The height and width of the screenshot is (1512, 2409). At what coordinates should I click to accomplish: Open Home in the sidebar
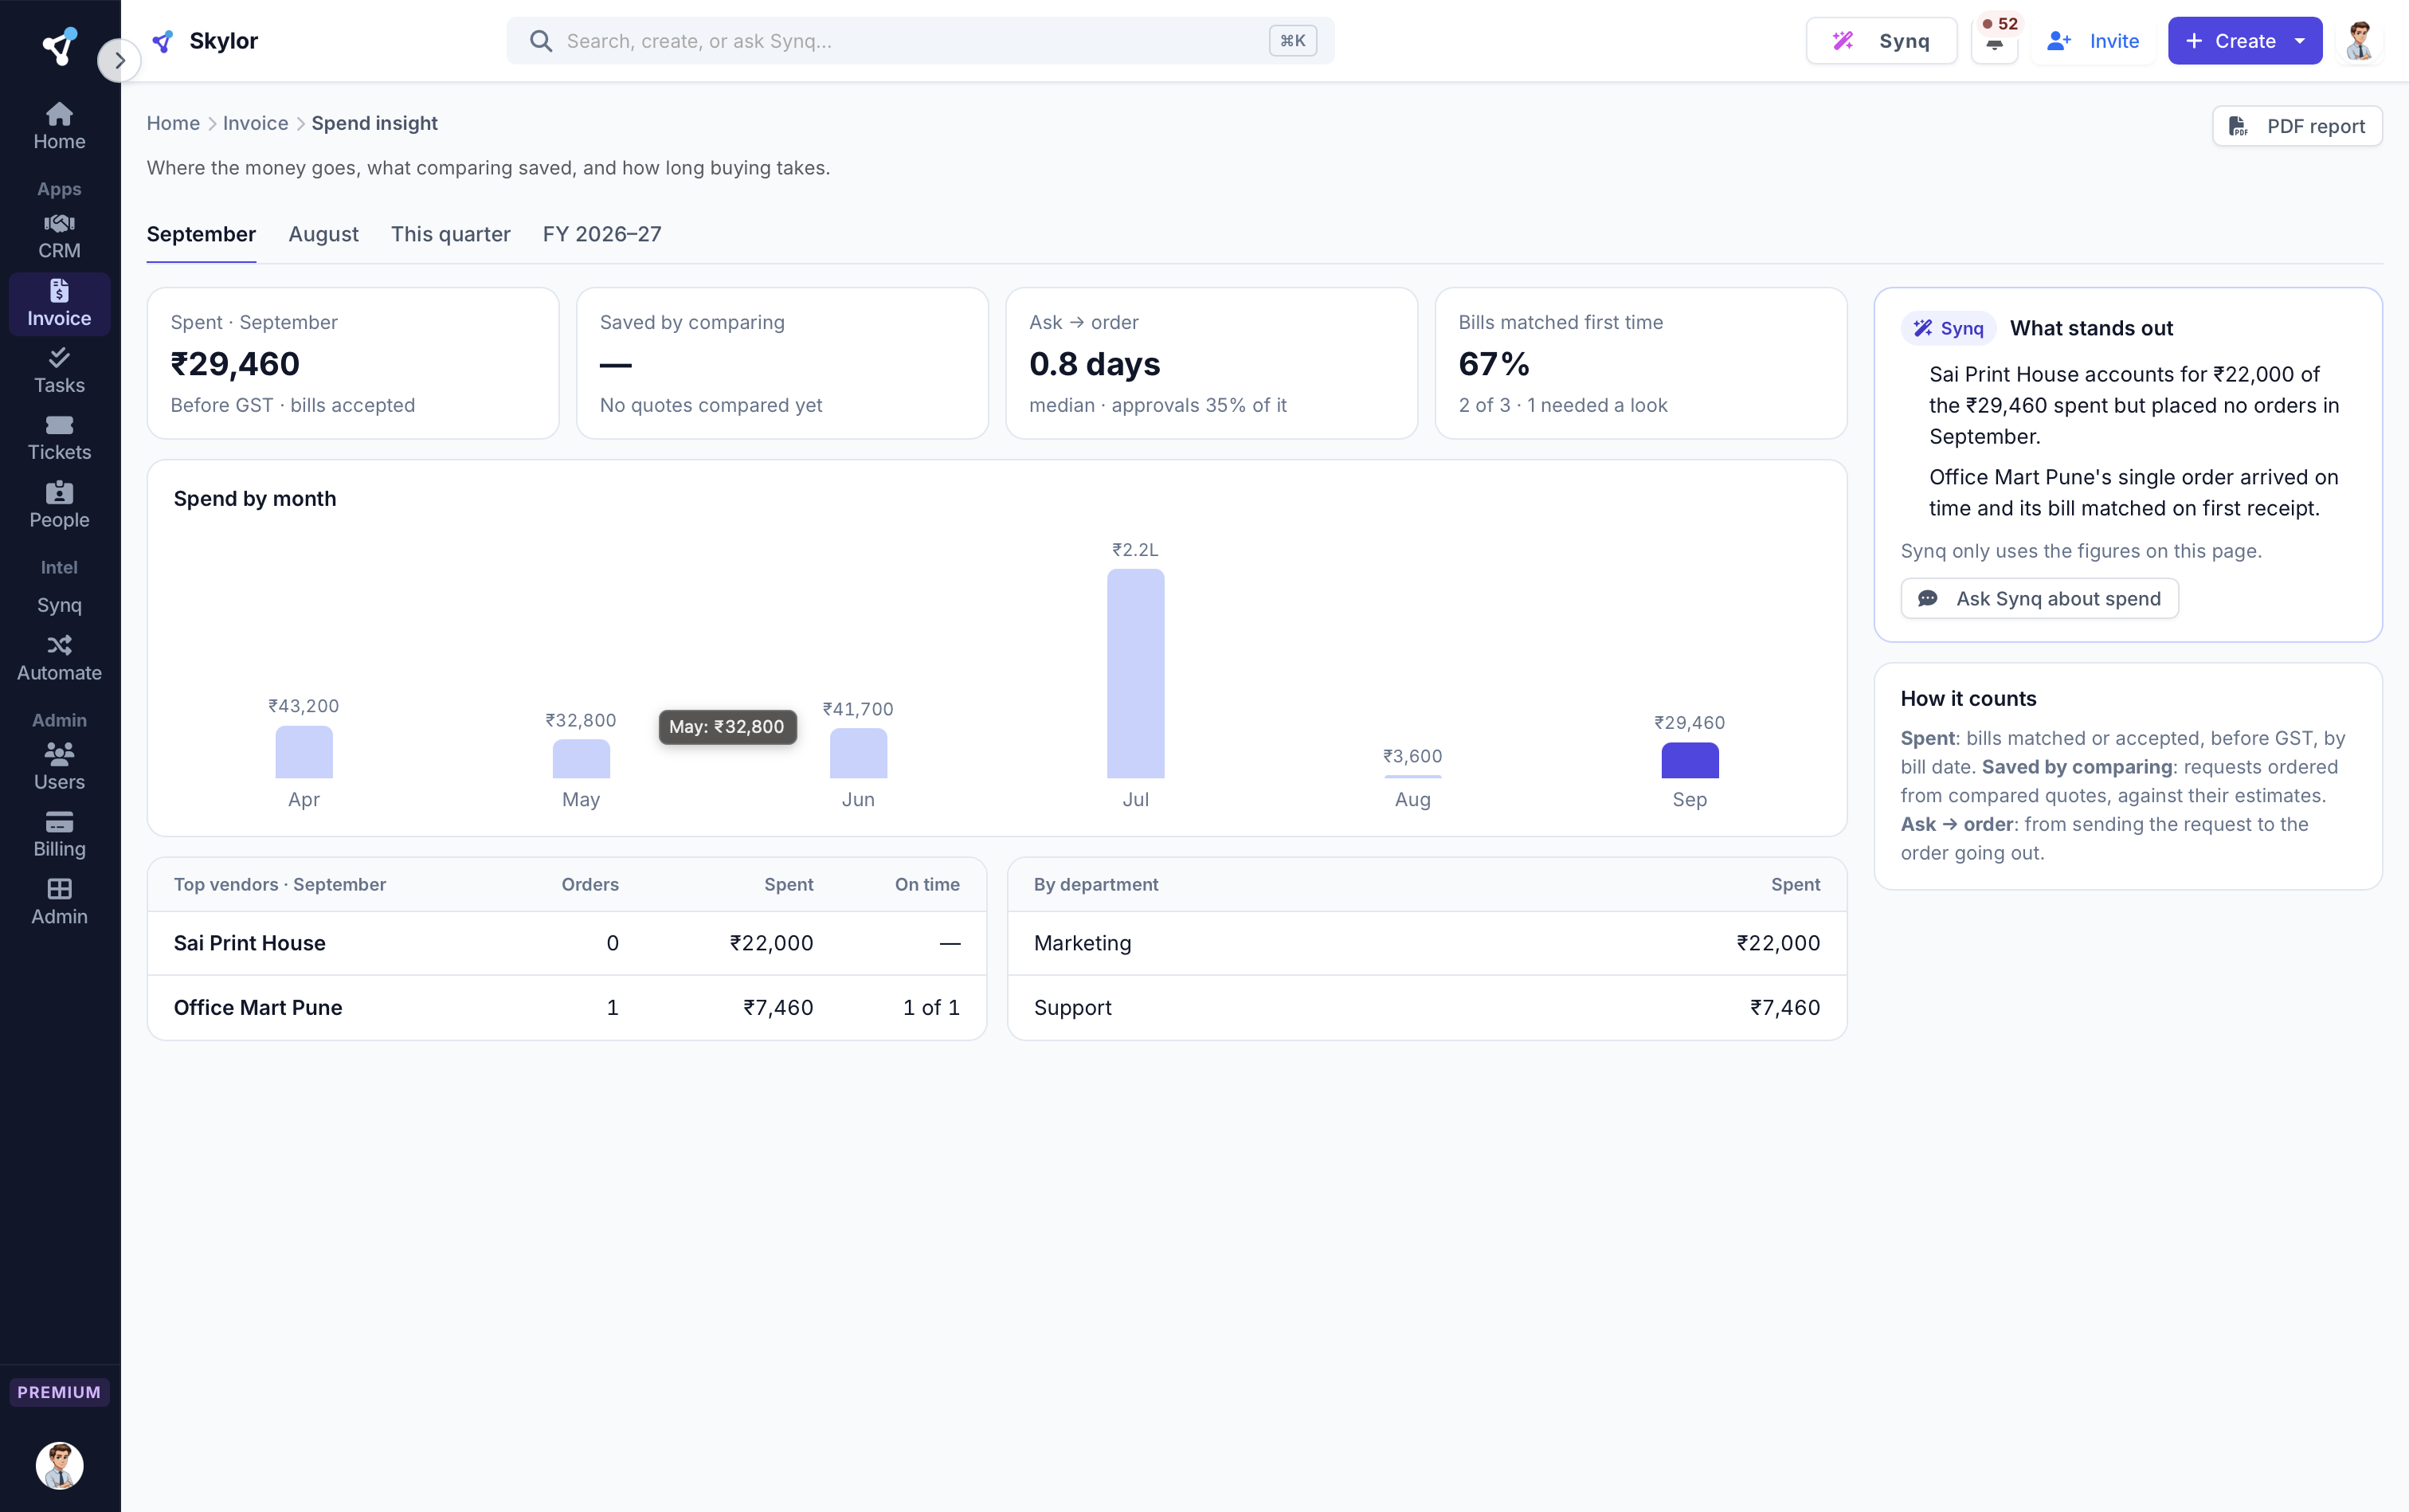point(59,127)
